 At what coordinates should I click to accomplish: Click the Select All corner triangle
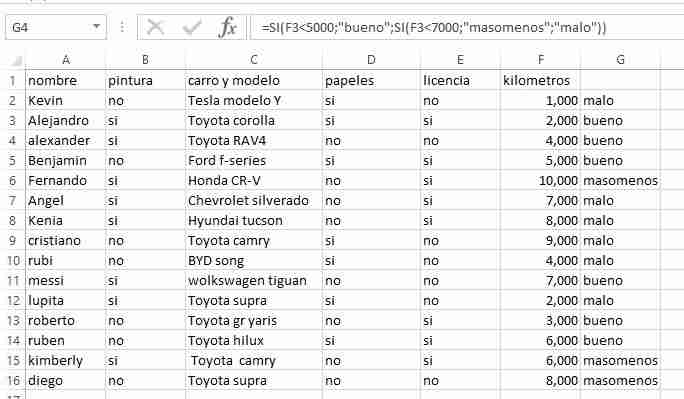tap(16, 61)
